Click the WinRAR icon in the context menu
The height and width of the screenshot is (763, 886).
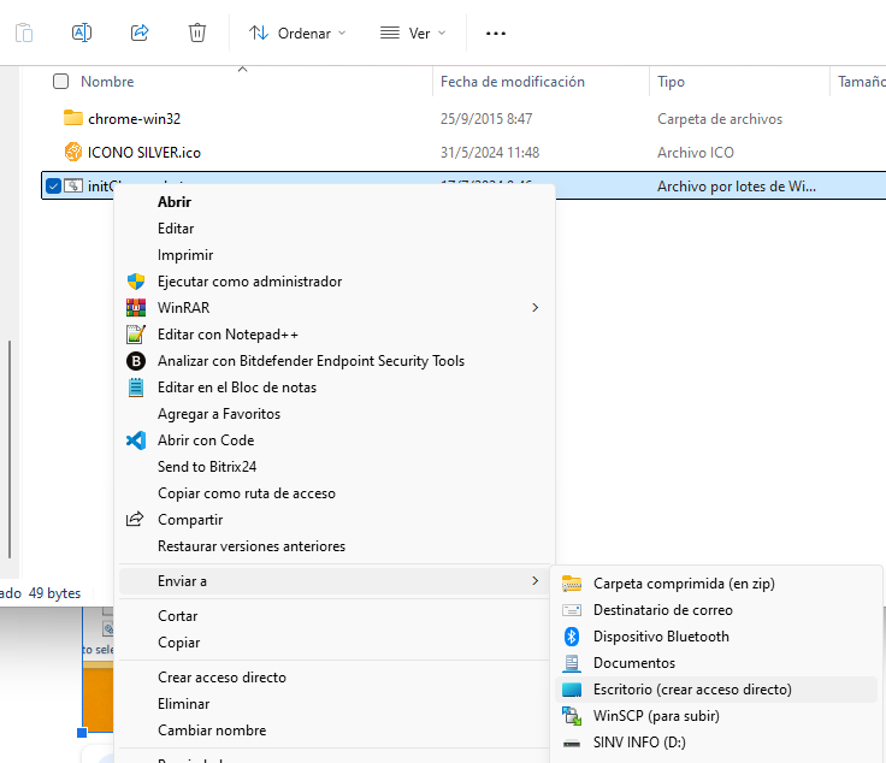[136, 307]
